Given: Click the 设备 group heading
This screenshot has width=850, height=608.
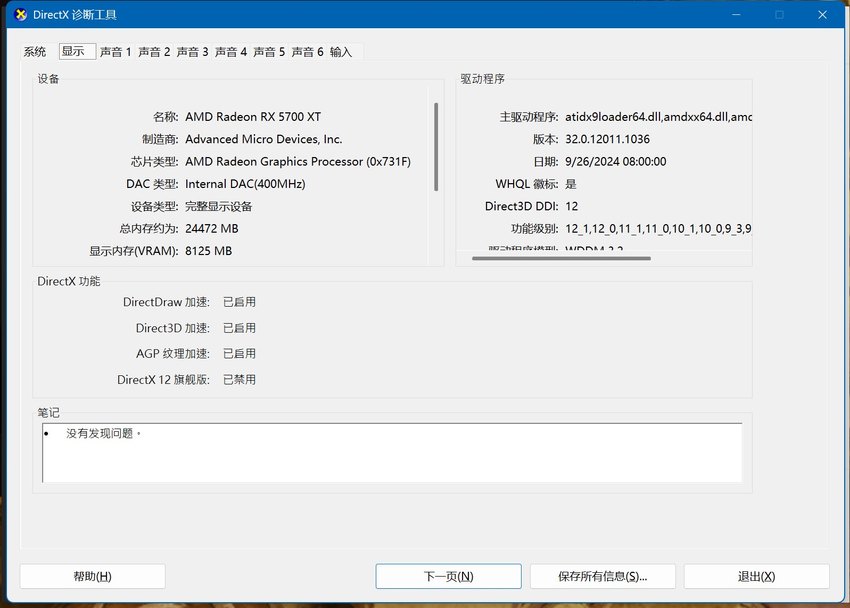Looking at the screenshot, I should tap(48, 79).
